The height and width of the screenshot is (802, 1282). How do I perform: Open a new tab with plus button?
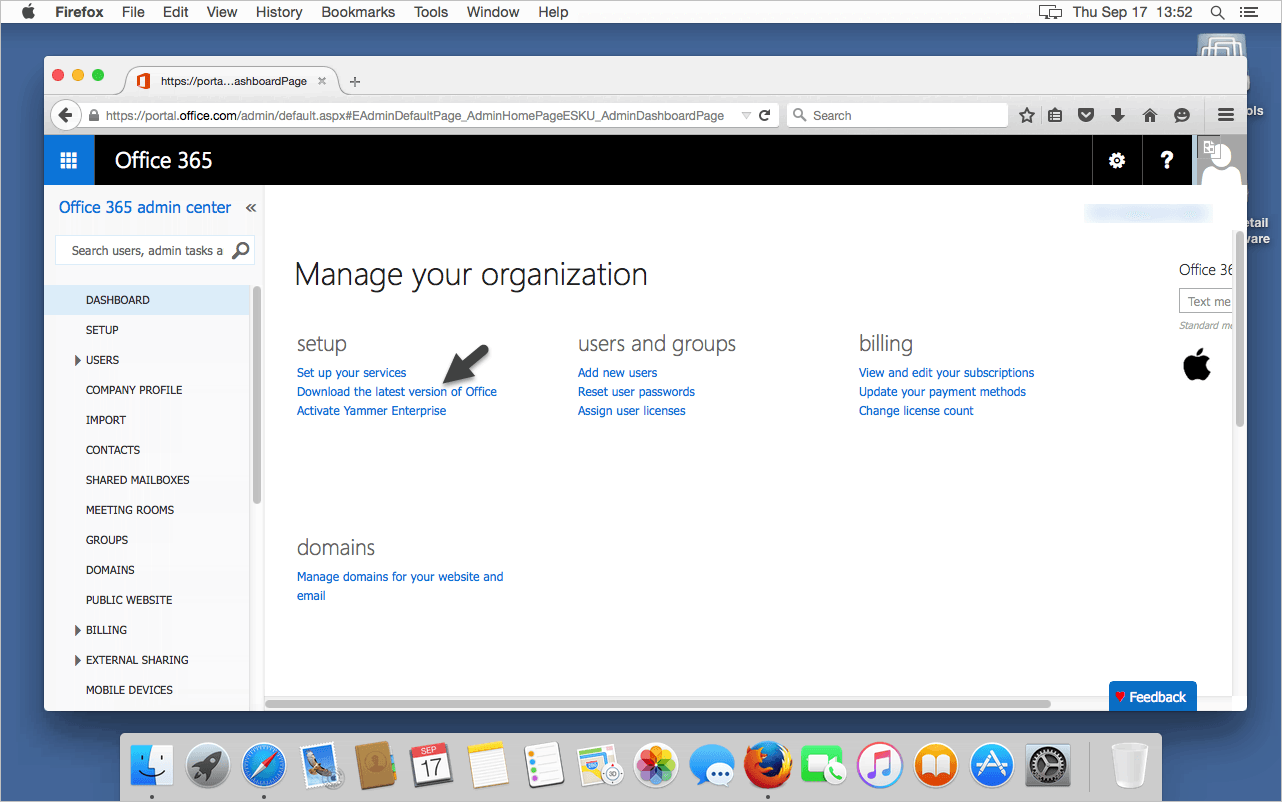coord(354,82)
